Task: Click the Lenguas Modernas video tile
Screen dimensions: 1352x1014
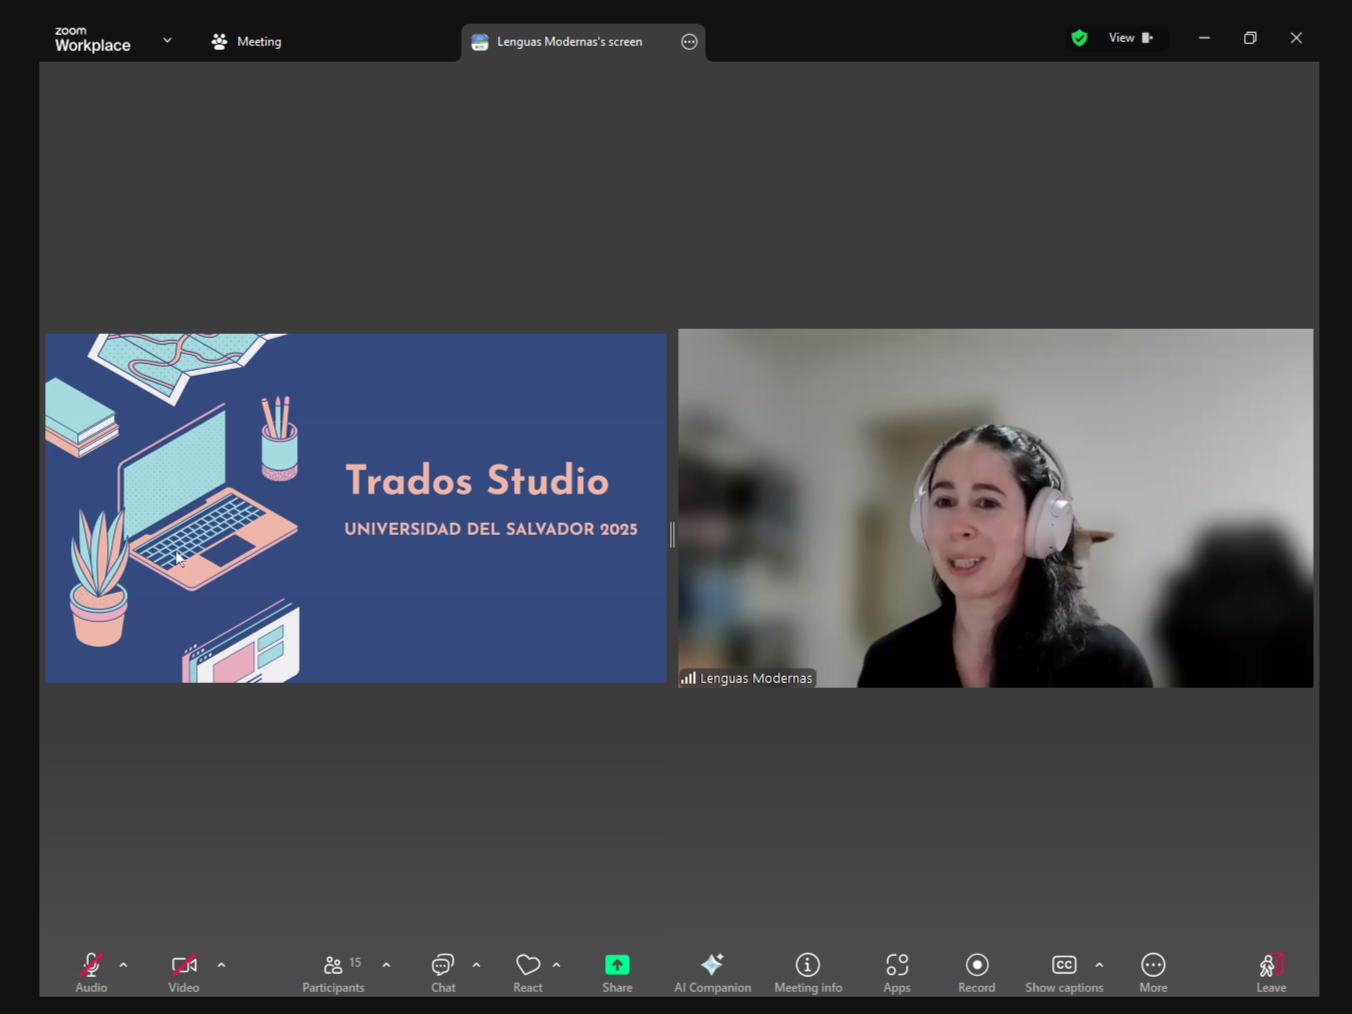Action: coord(995,508)
